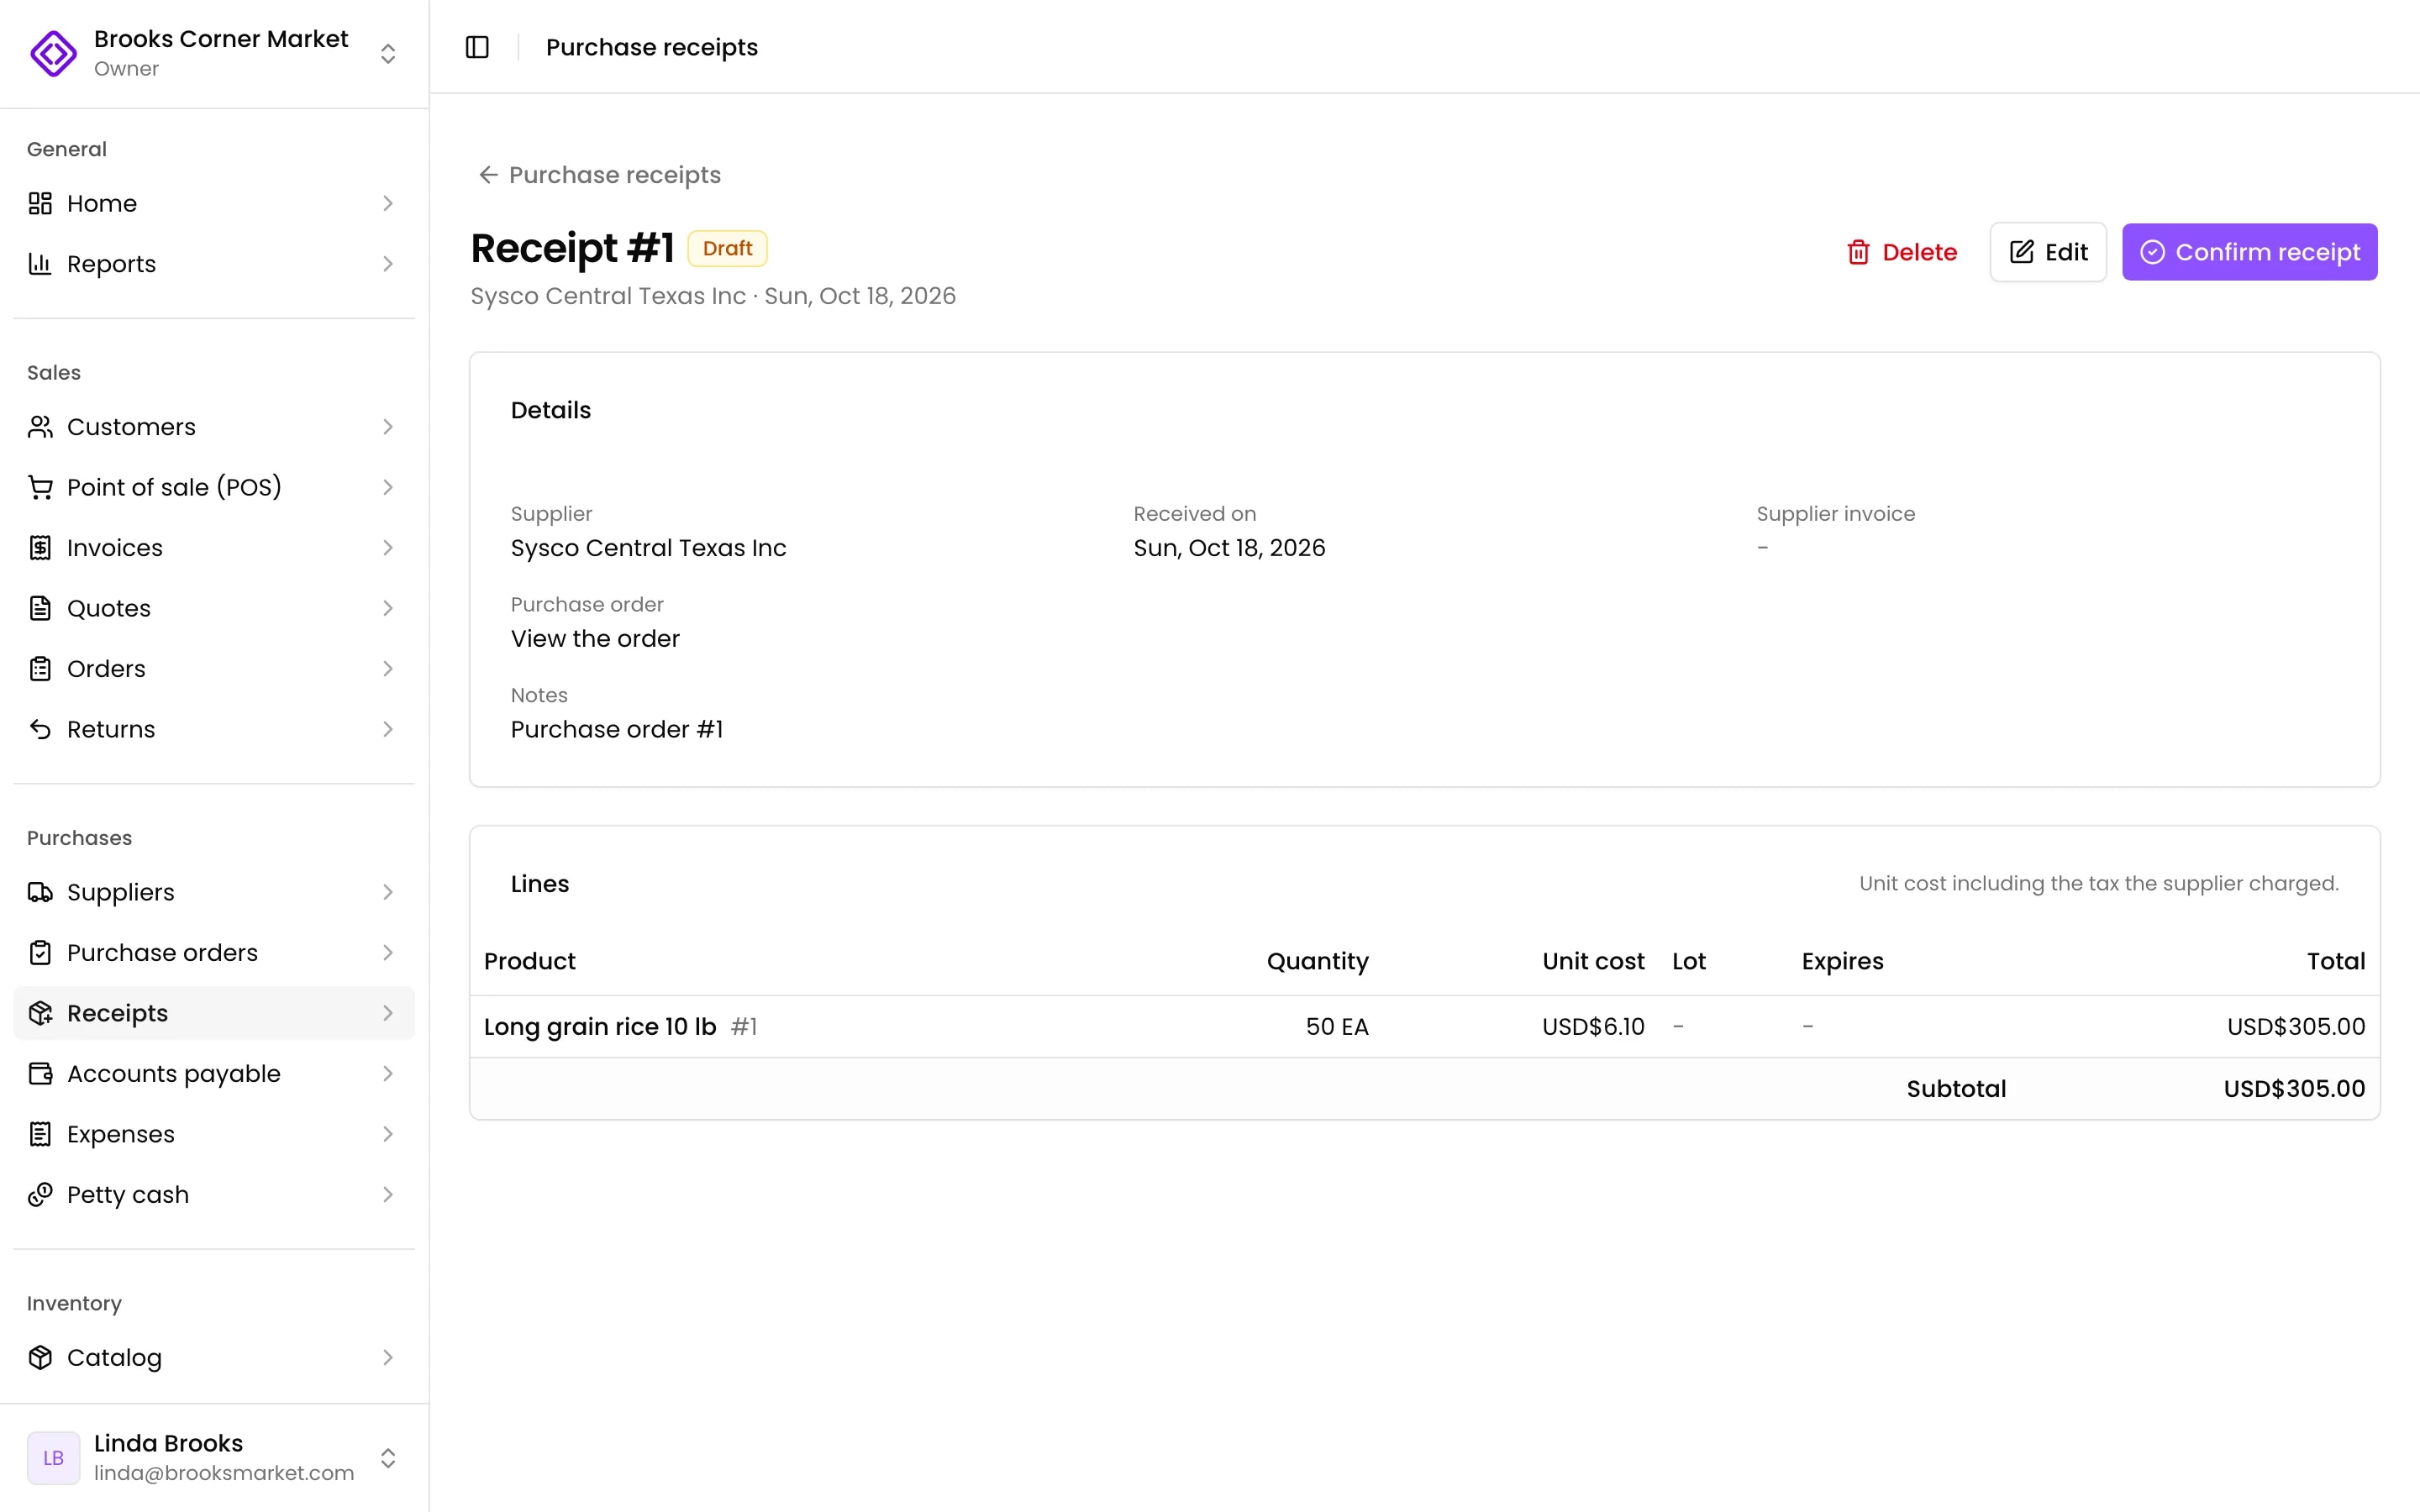
Task: Click the Quotes document icon
Action: tap(40, 608)
